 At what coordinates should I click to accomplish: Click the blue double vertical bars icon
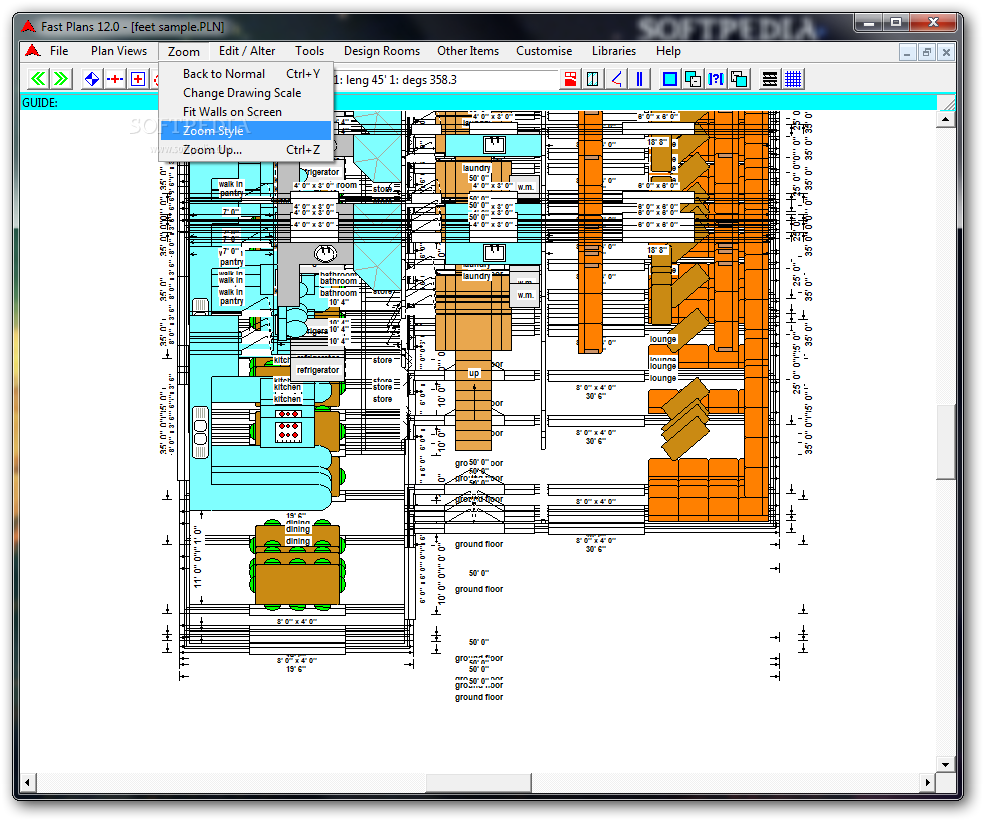[639, 79]
